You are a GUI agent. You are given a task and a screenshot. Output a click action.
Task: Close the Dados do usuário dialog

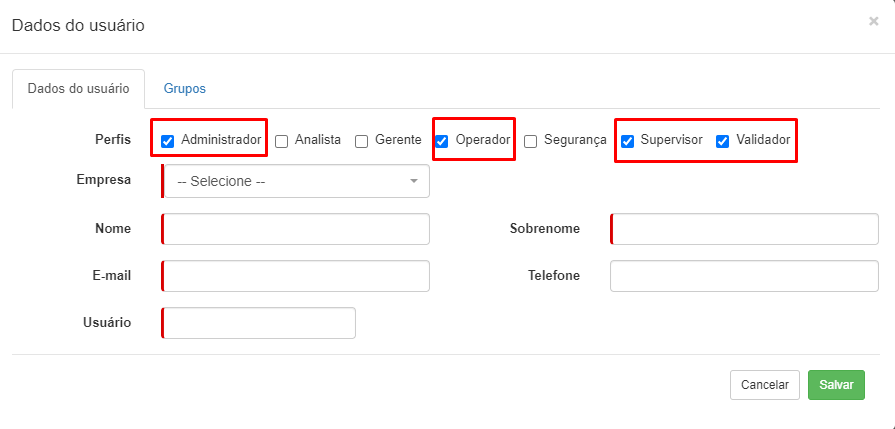point(873,22)
